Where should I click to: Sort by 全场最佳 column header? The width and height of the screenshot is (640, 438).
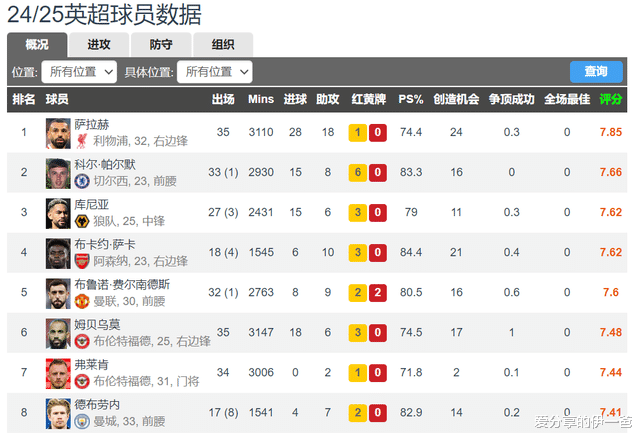point(567,99)
